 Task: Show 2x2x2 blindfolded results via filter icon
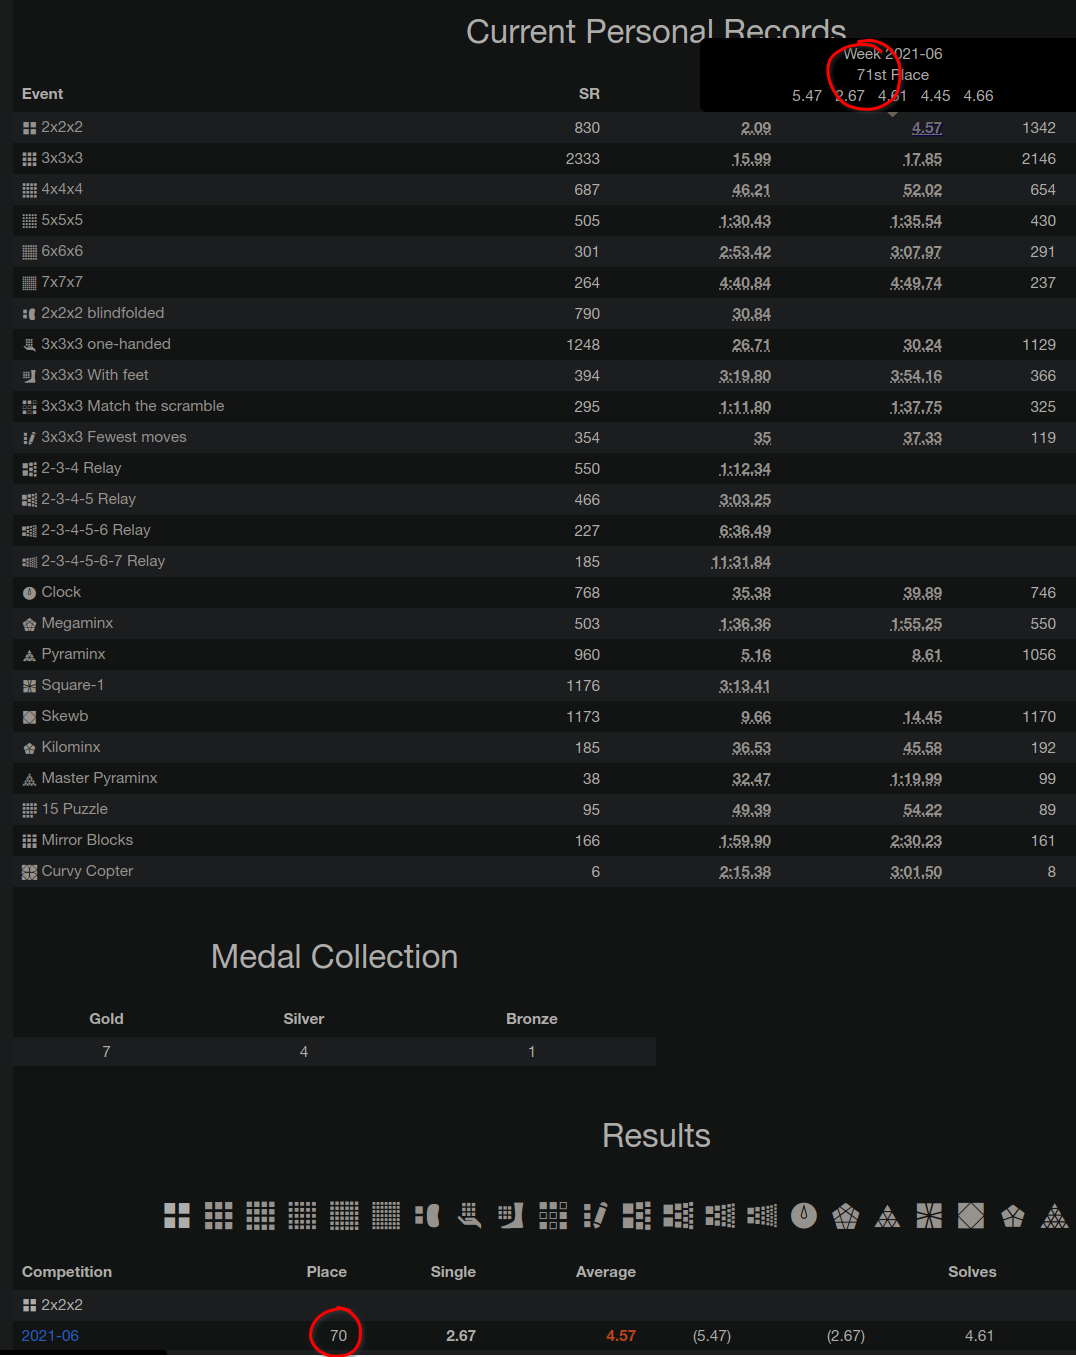point(427,1215)
